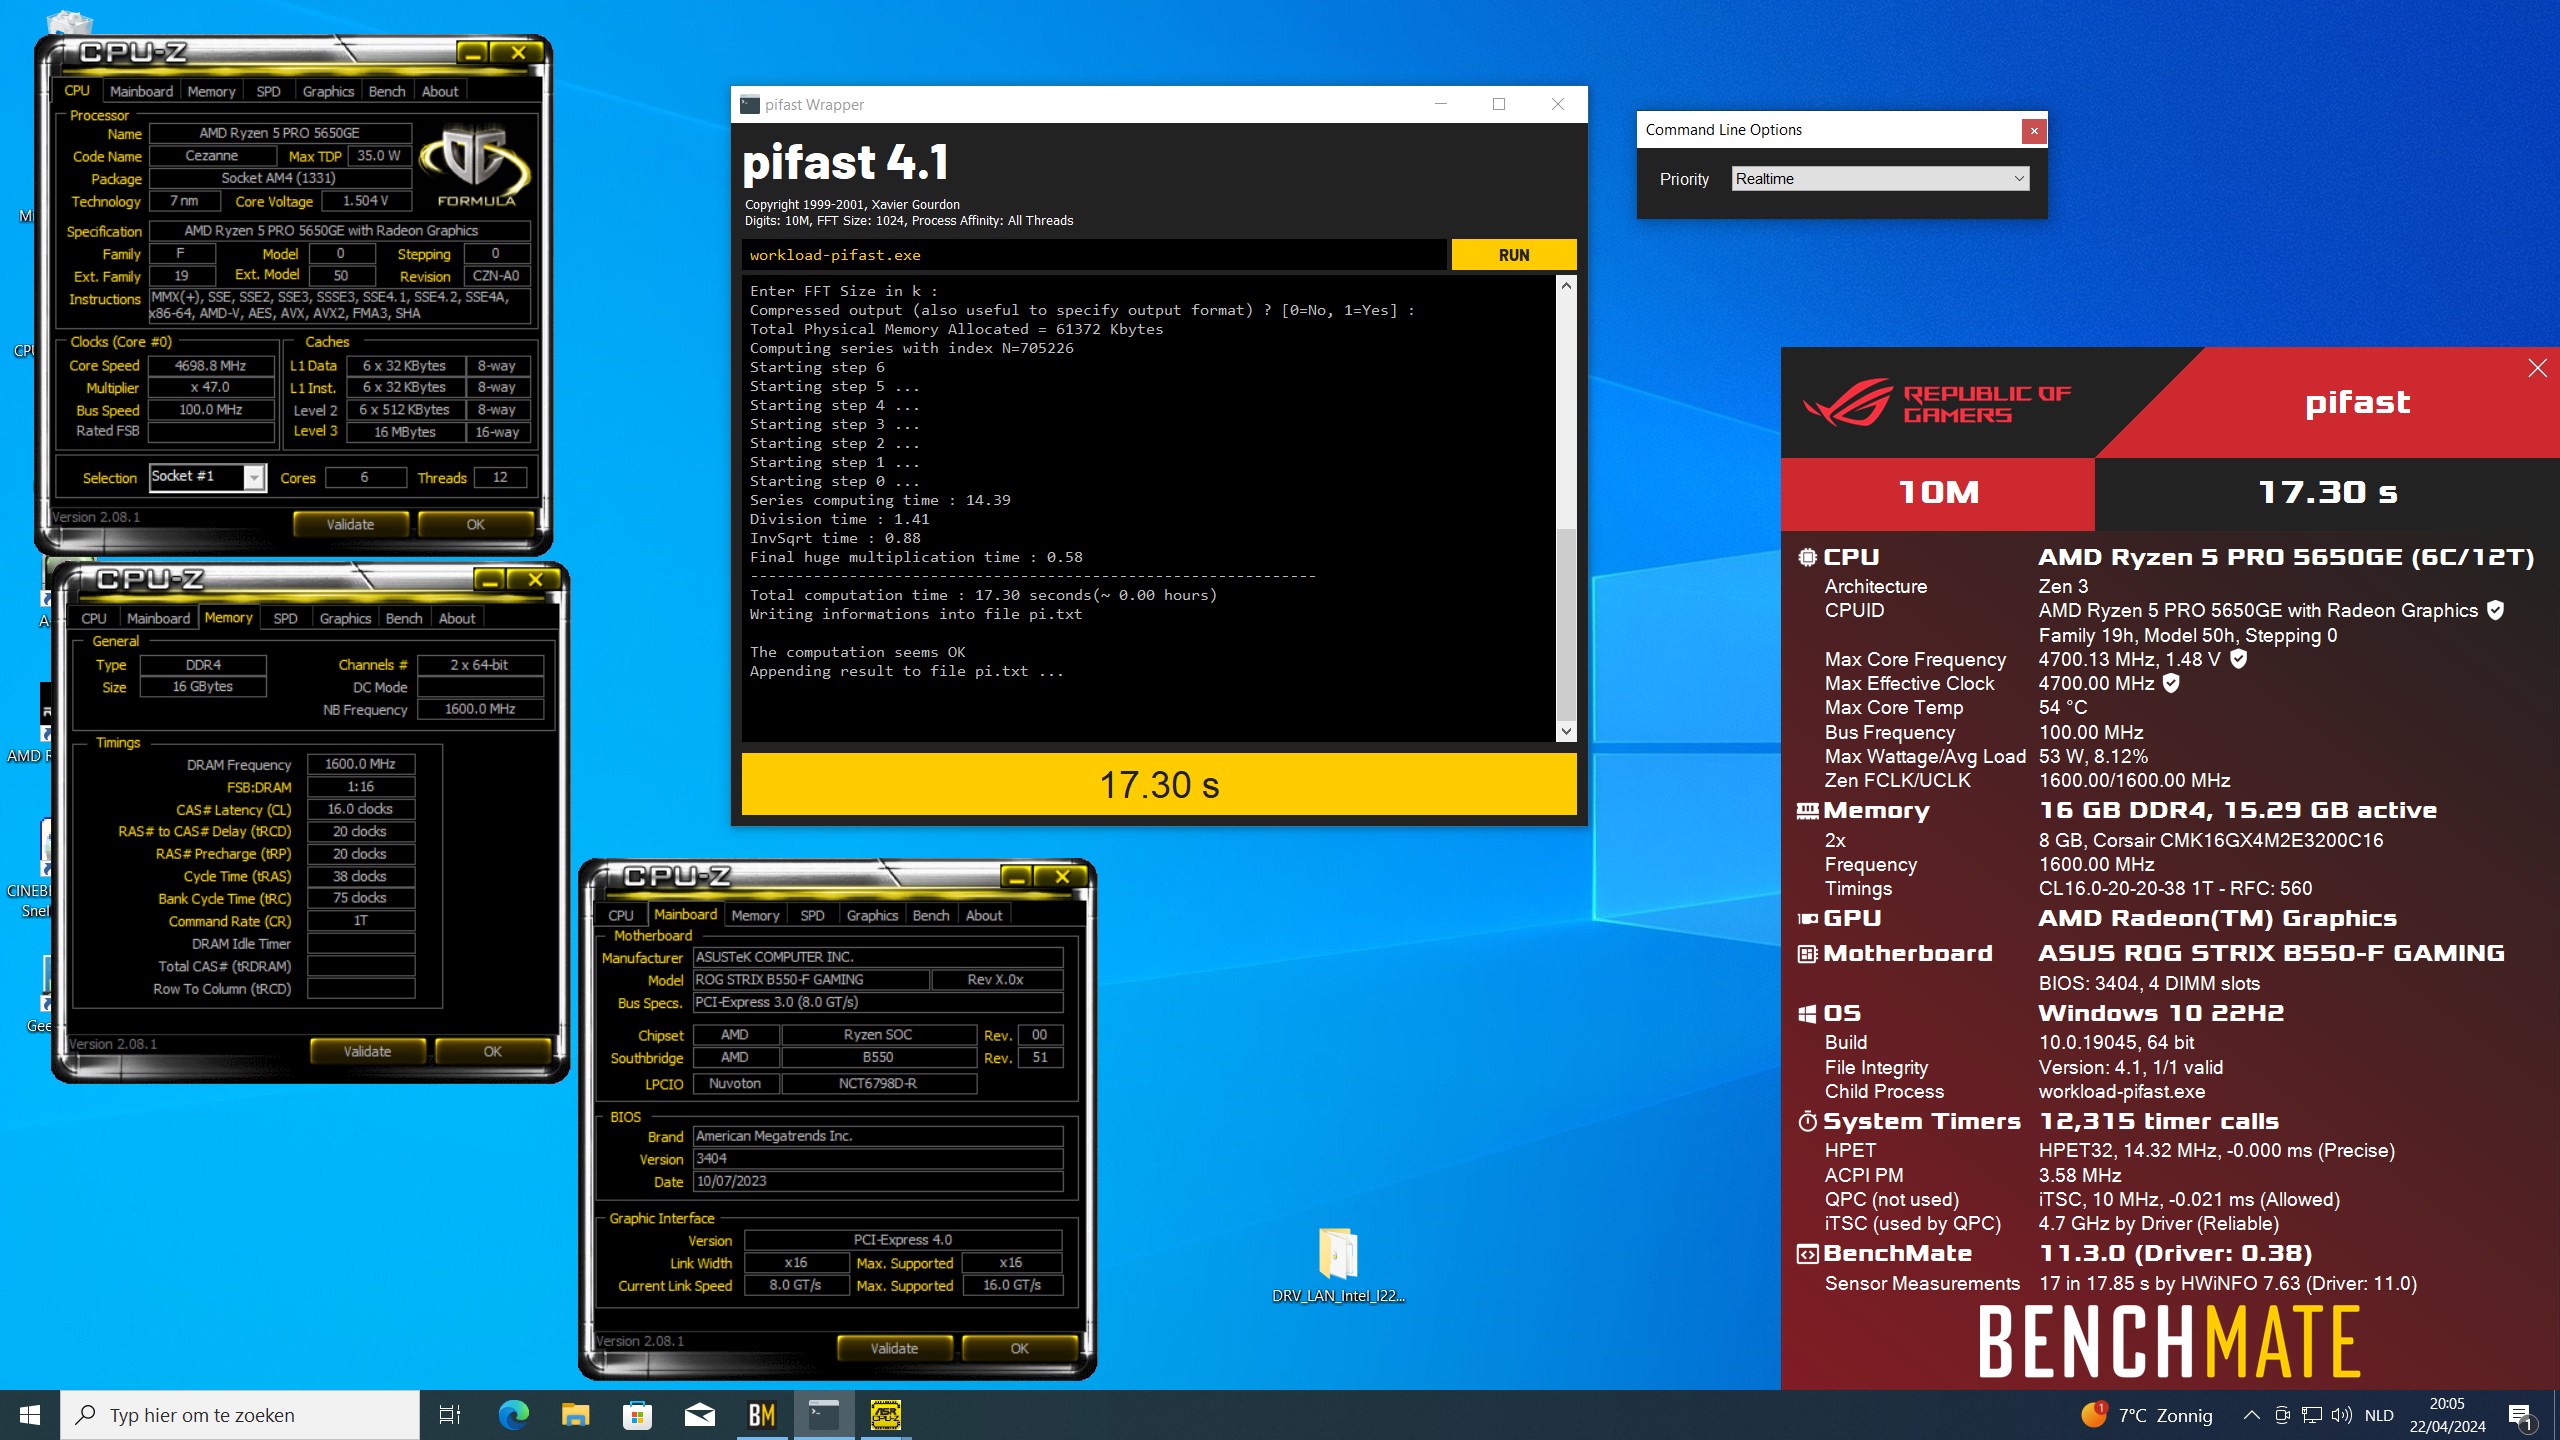Open Bench tab in top CPU-Z window
2560x1440 pixels.
click(x=387, y=91)
